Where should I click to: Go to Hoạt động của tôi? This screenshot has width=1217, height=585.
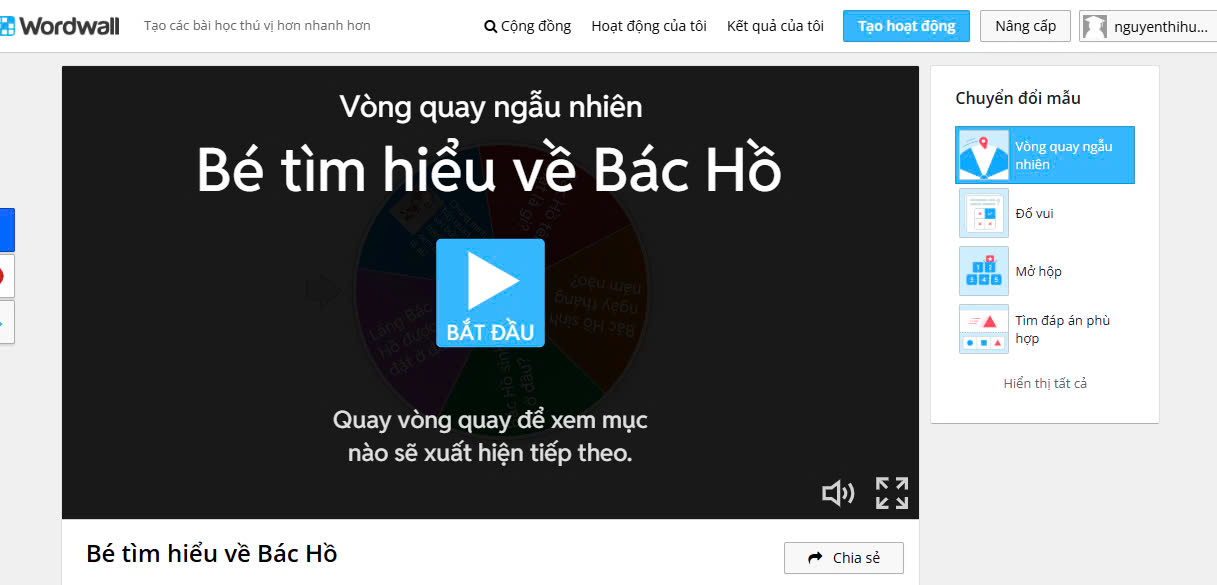click(x=649, y=26)
